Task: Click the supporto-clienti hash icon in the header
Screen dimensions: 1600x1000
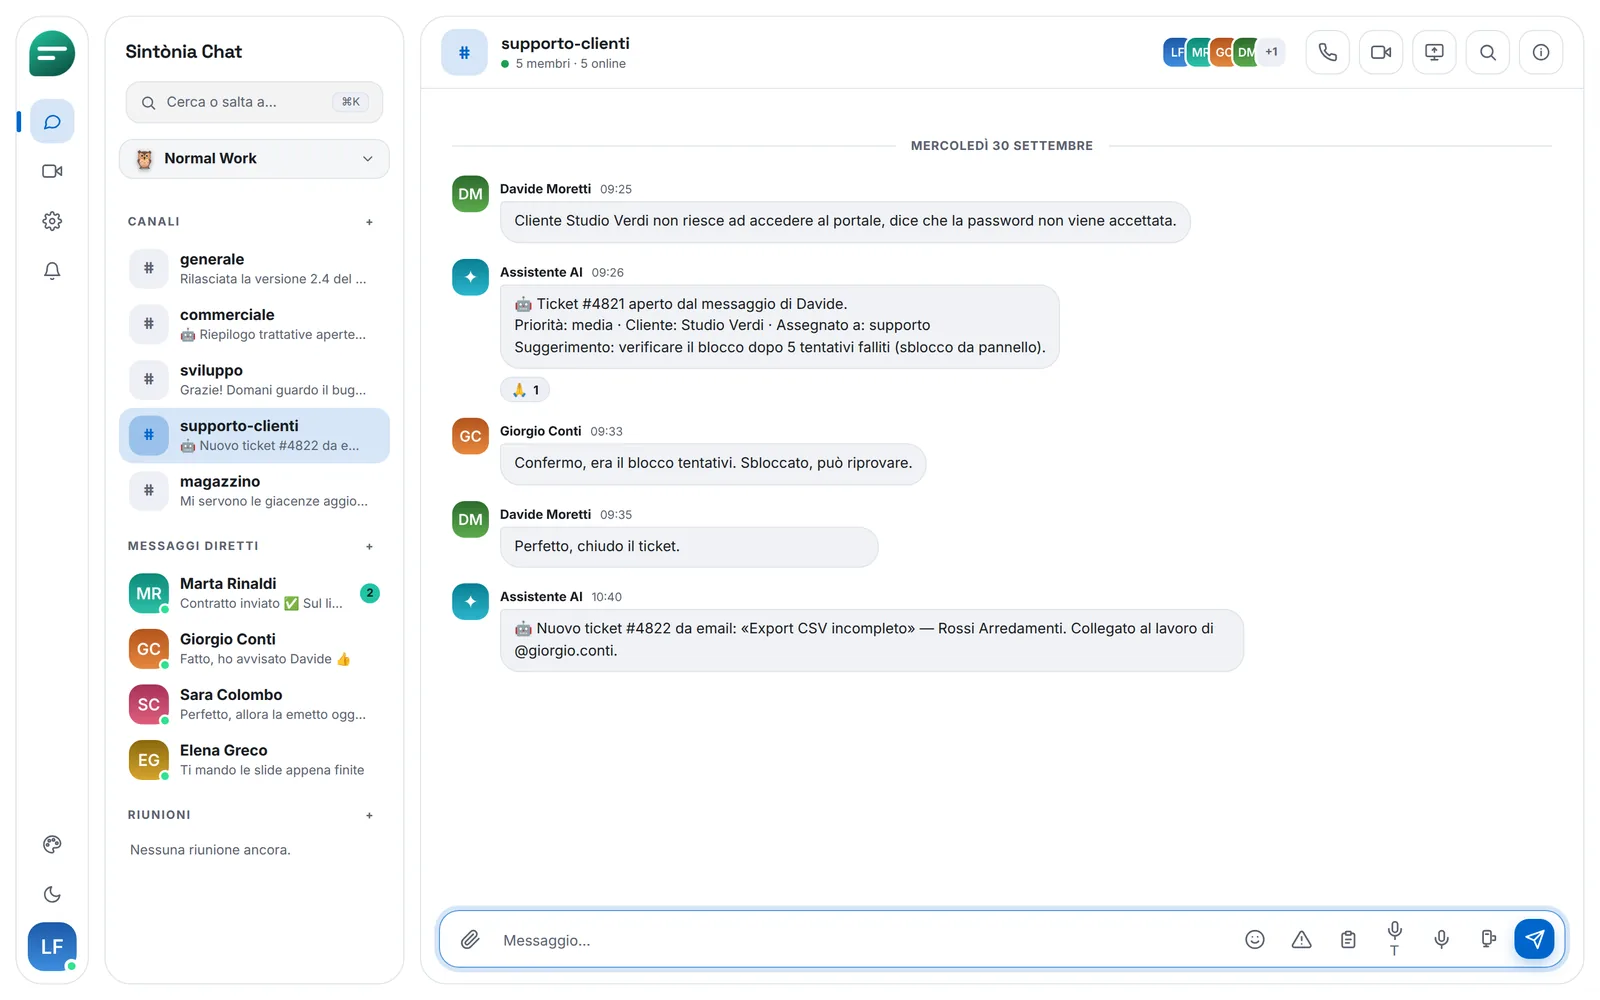Action: tap(464, 53)
